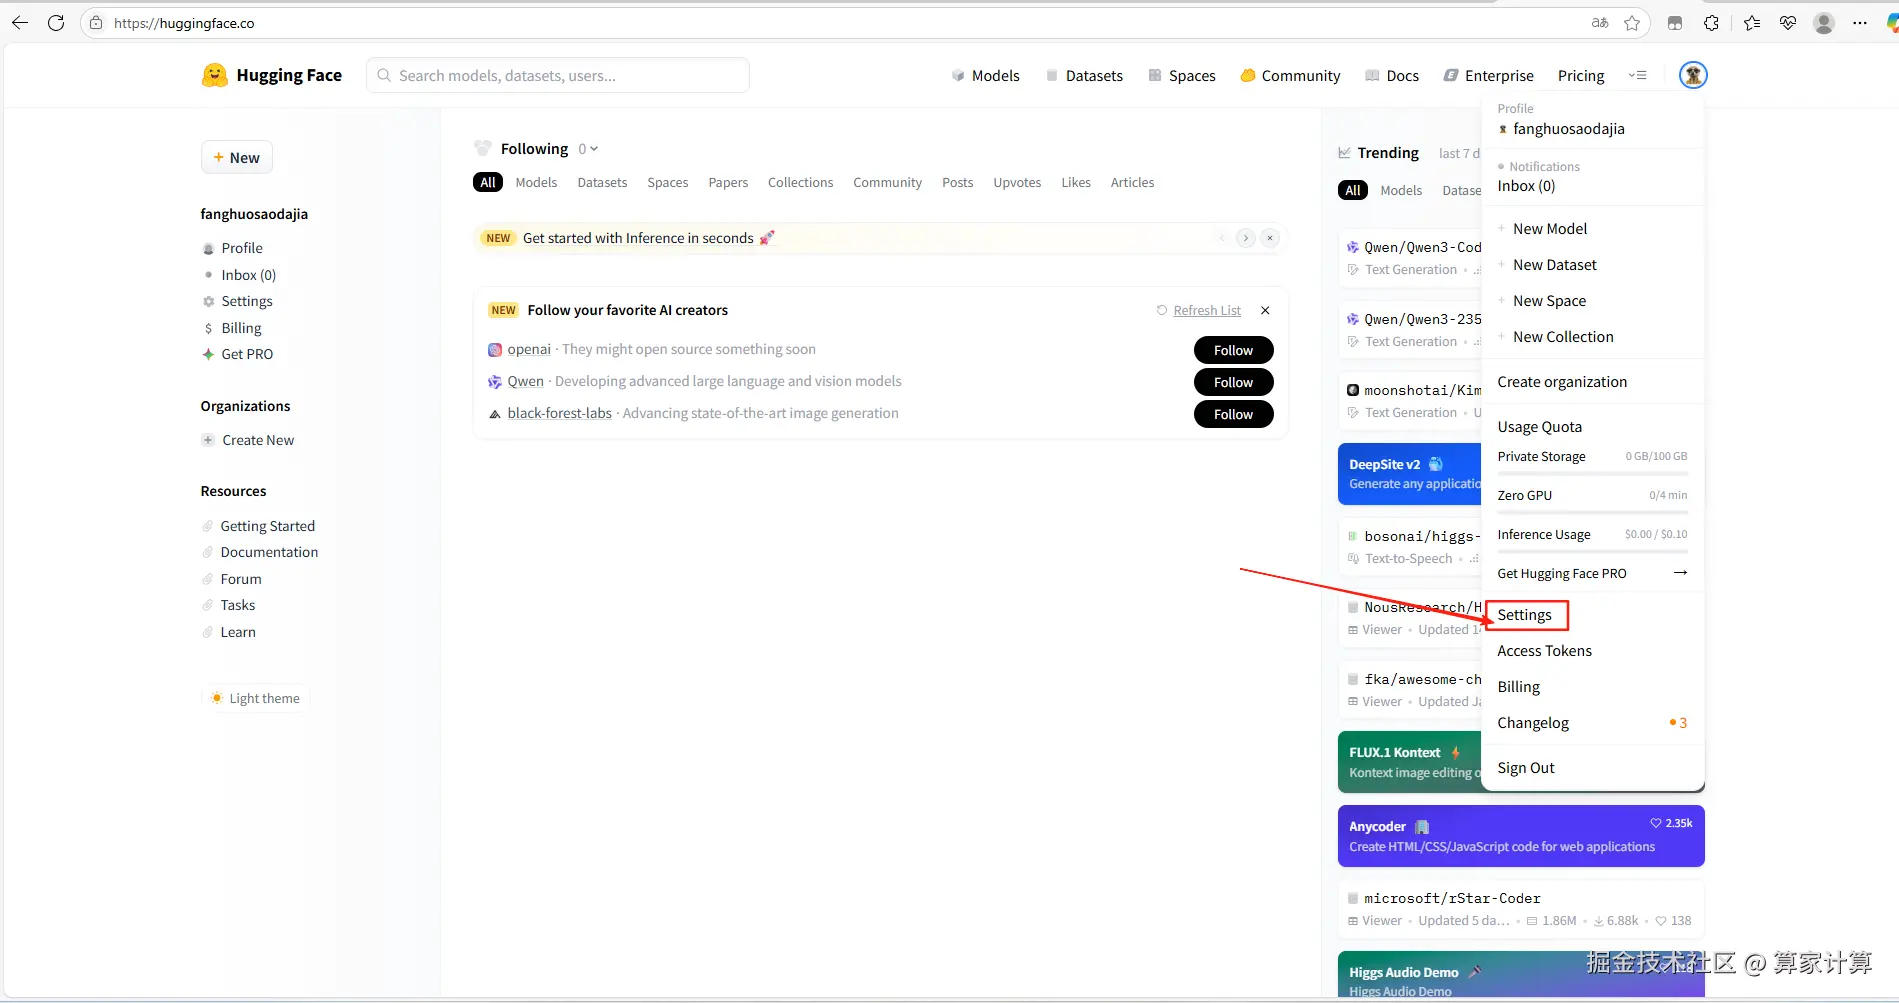Viewport: 1899px width, 1003px height.
Task: Open the browser profile avatar icon
Action: tap(1824, 23)
